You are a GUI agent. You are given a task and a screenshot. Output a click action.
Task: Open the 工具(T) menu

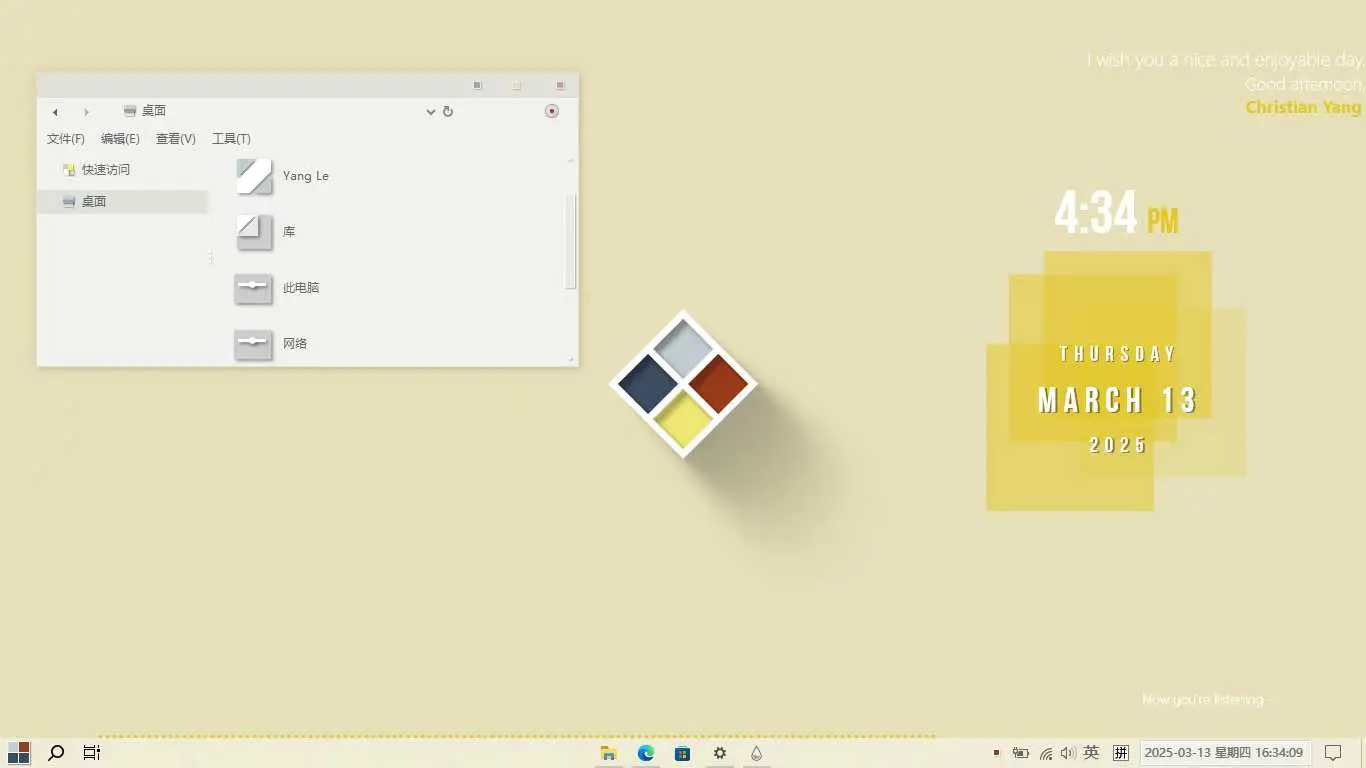[231, 139]
